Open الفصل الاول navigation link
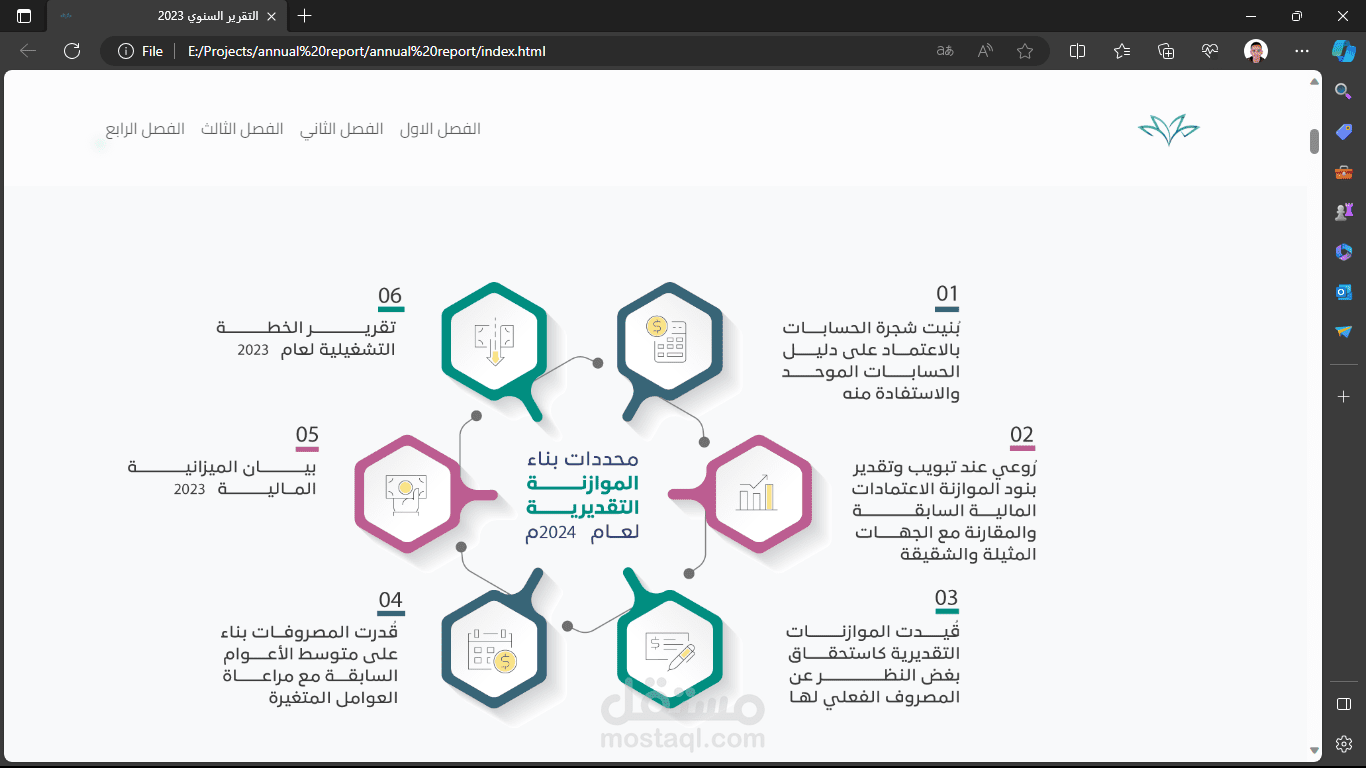 (x=440, y=129)
